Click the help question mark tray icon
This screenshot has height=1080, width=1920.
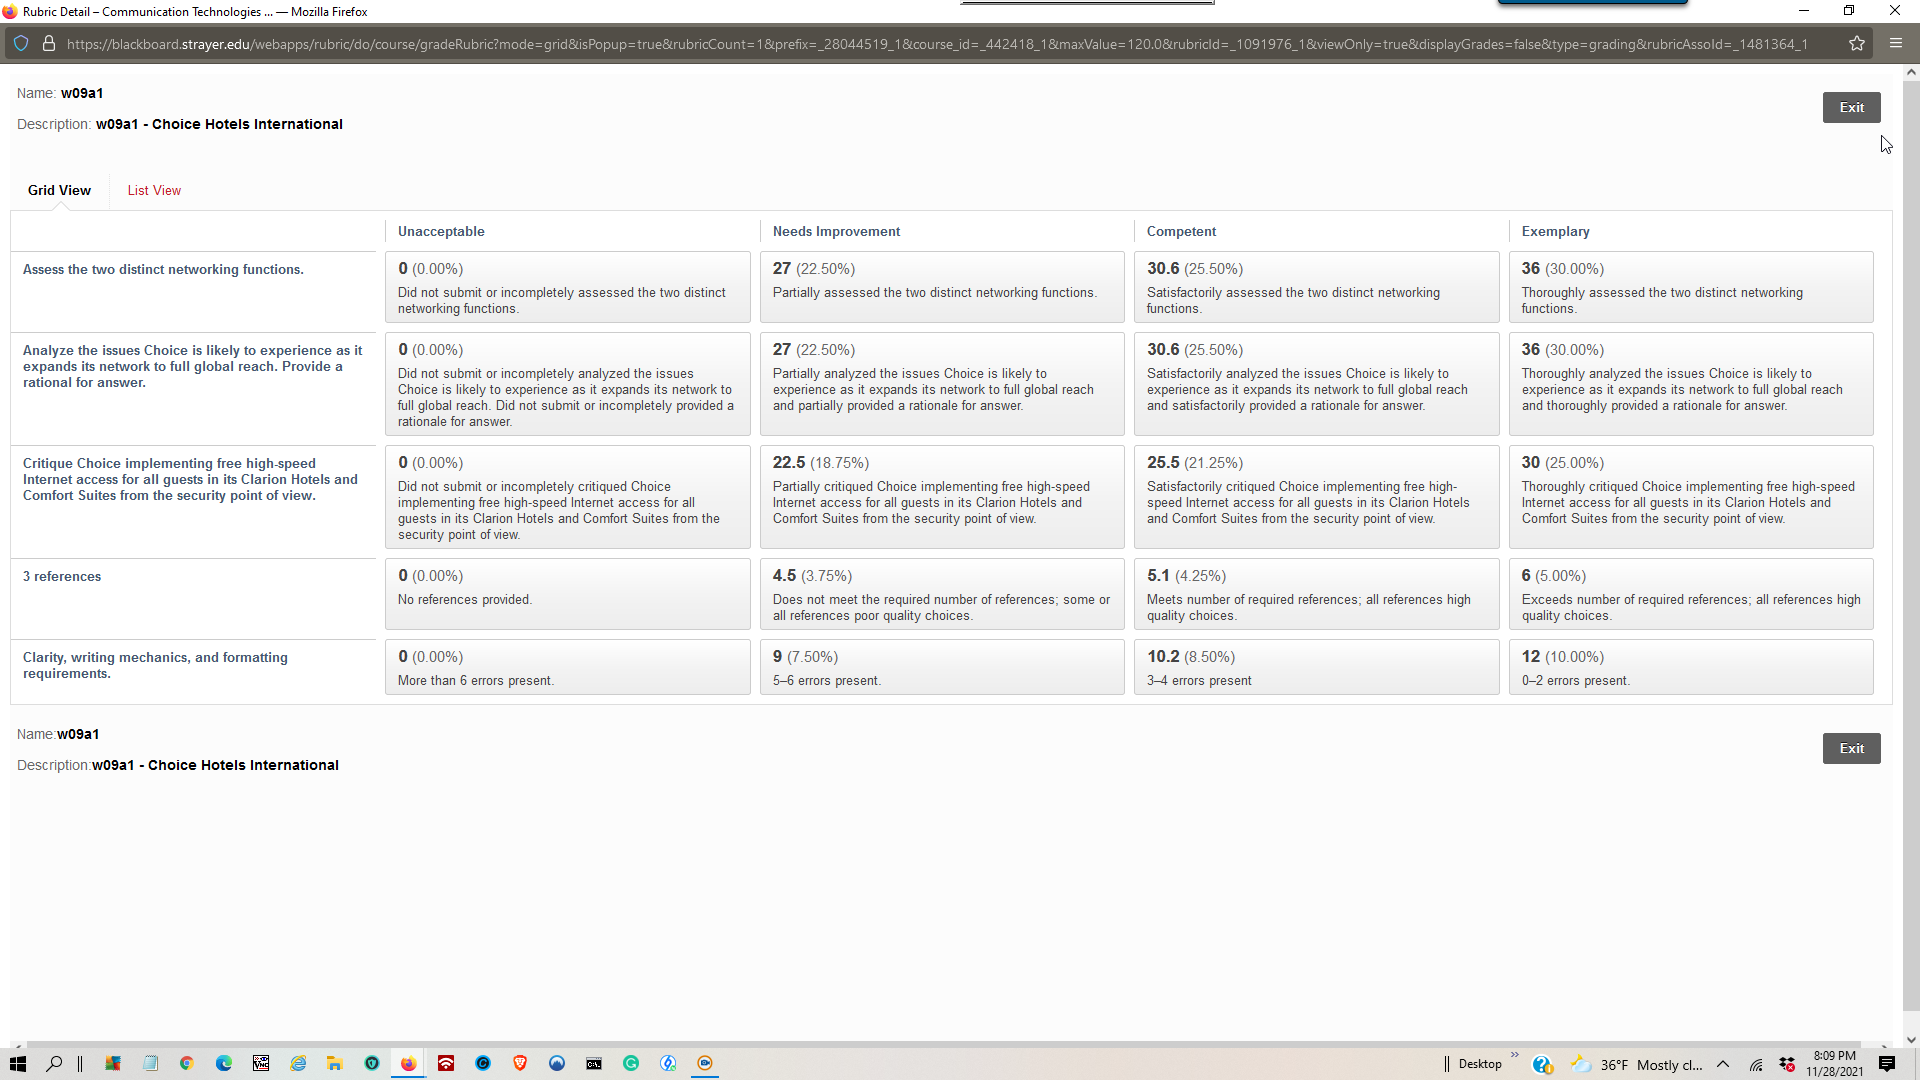1542,1065
